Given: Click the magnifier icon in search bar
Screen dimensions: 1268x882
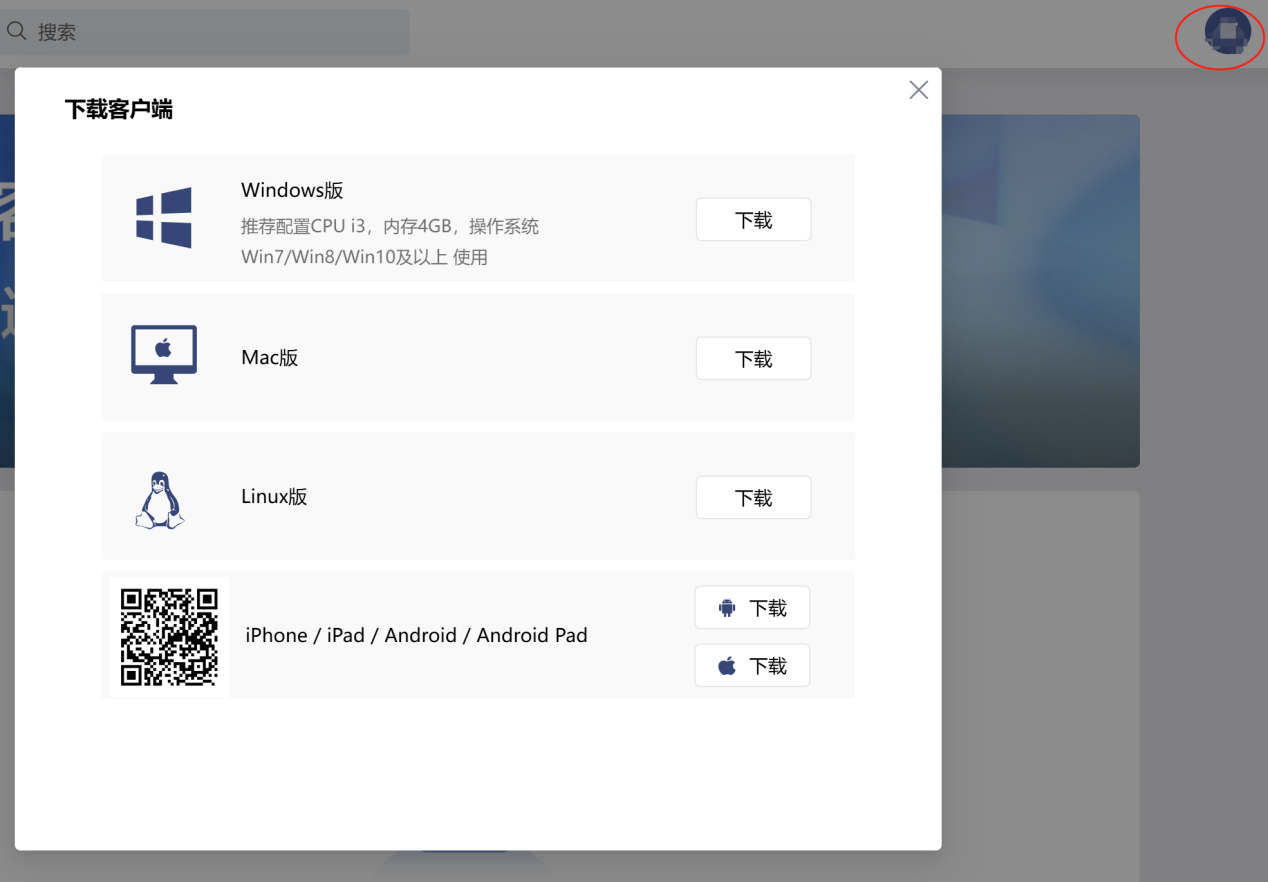Looking at the screenshot, I should (16, 32).
